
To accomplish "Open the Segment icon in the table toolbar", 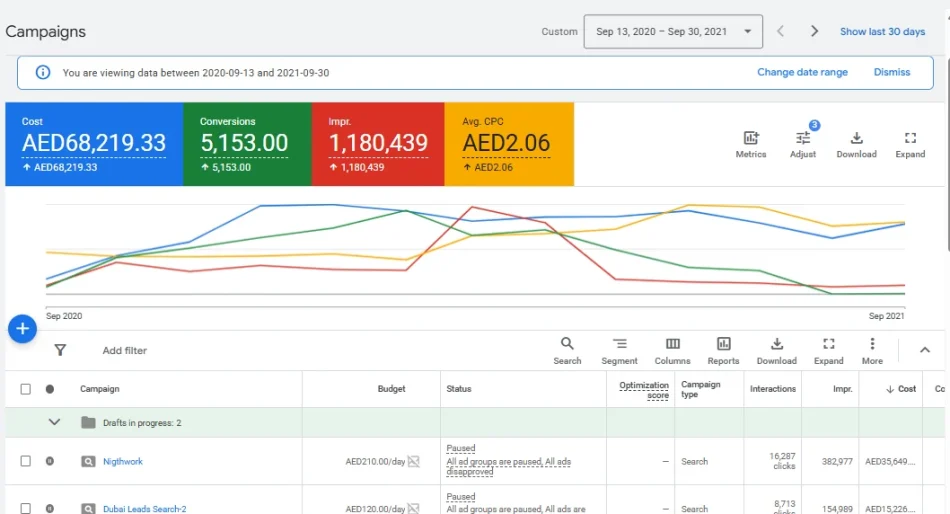I will [619, 344].
